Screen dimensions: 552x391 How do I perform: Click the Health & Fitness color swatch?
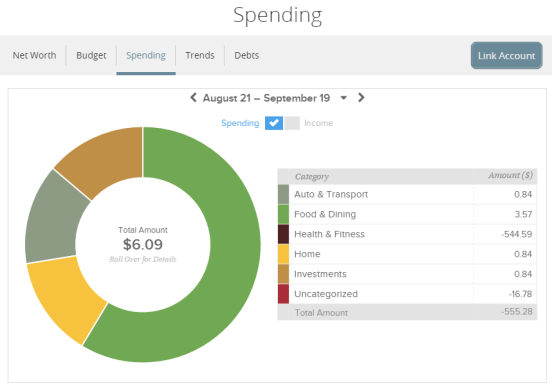[283, 234]
